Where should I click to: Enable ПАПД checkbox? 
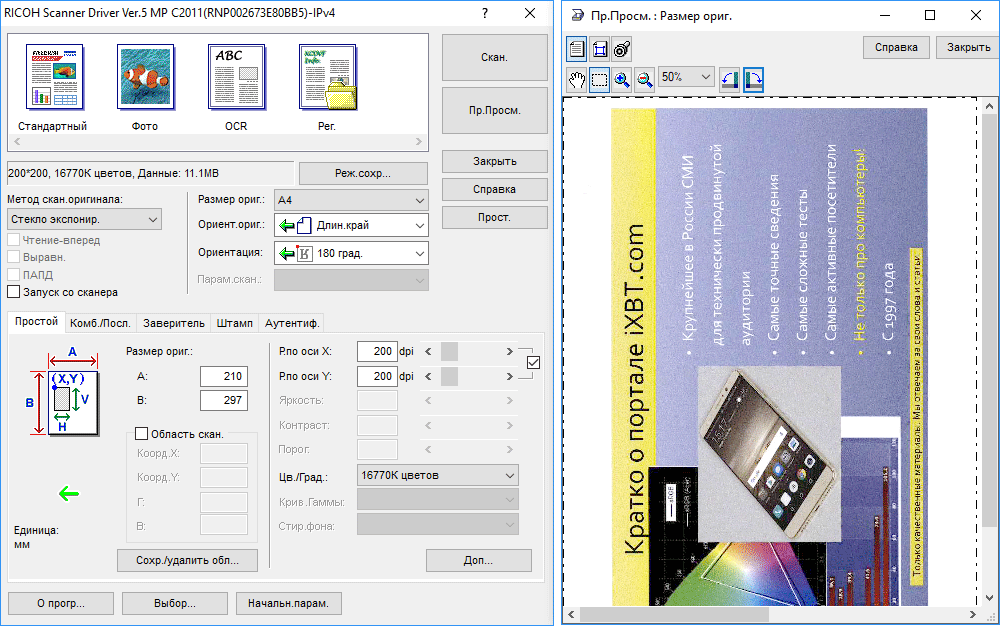[x=13, y=275]
